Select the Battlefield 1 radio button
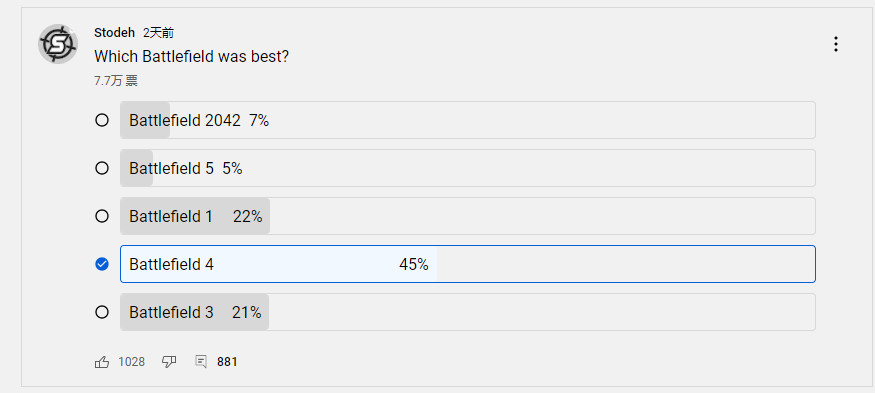This screenshot has width=875, height=393. coord(102,216)
